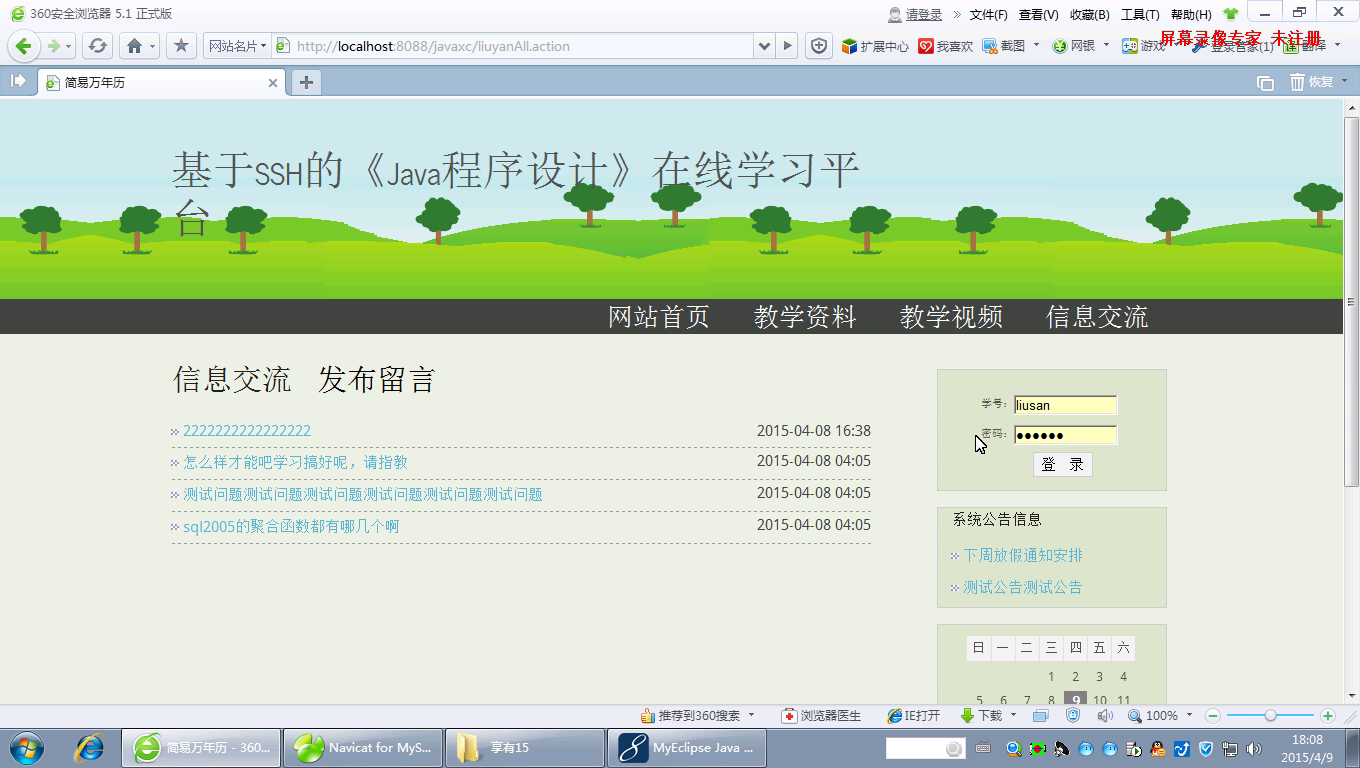Expand the back history dropdown arrow
The width and height of the screenshot is (1360, 768).
(x=69, y=46)
